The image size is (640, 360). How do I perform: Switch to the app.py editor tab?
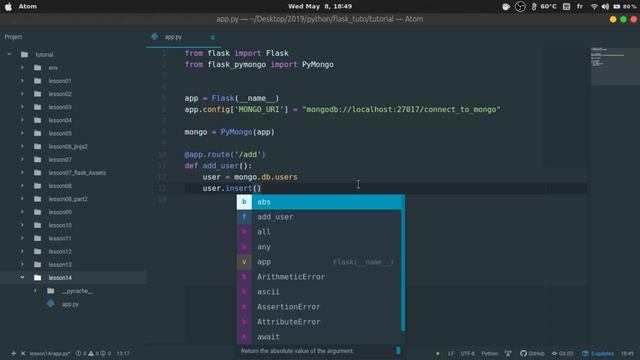183,37
